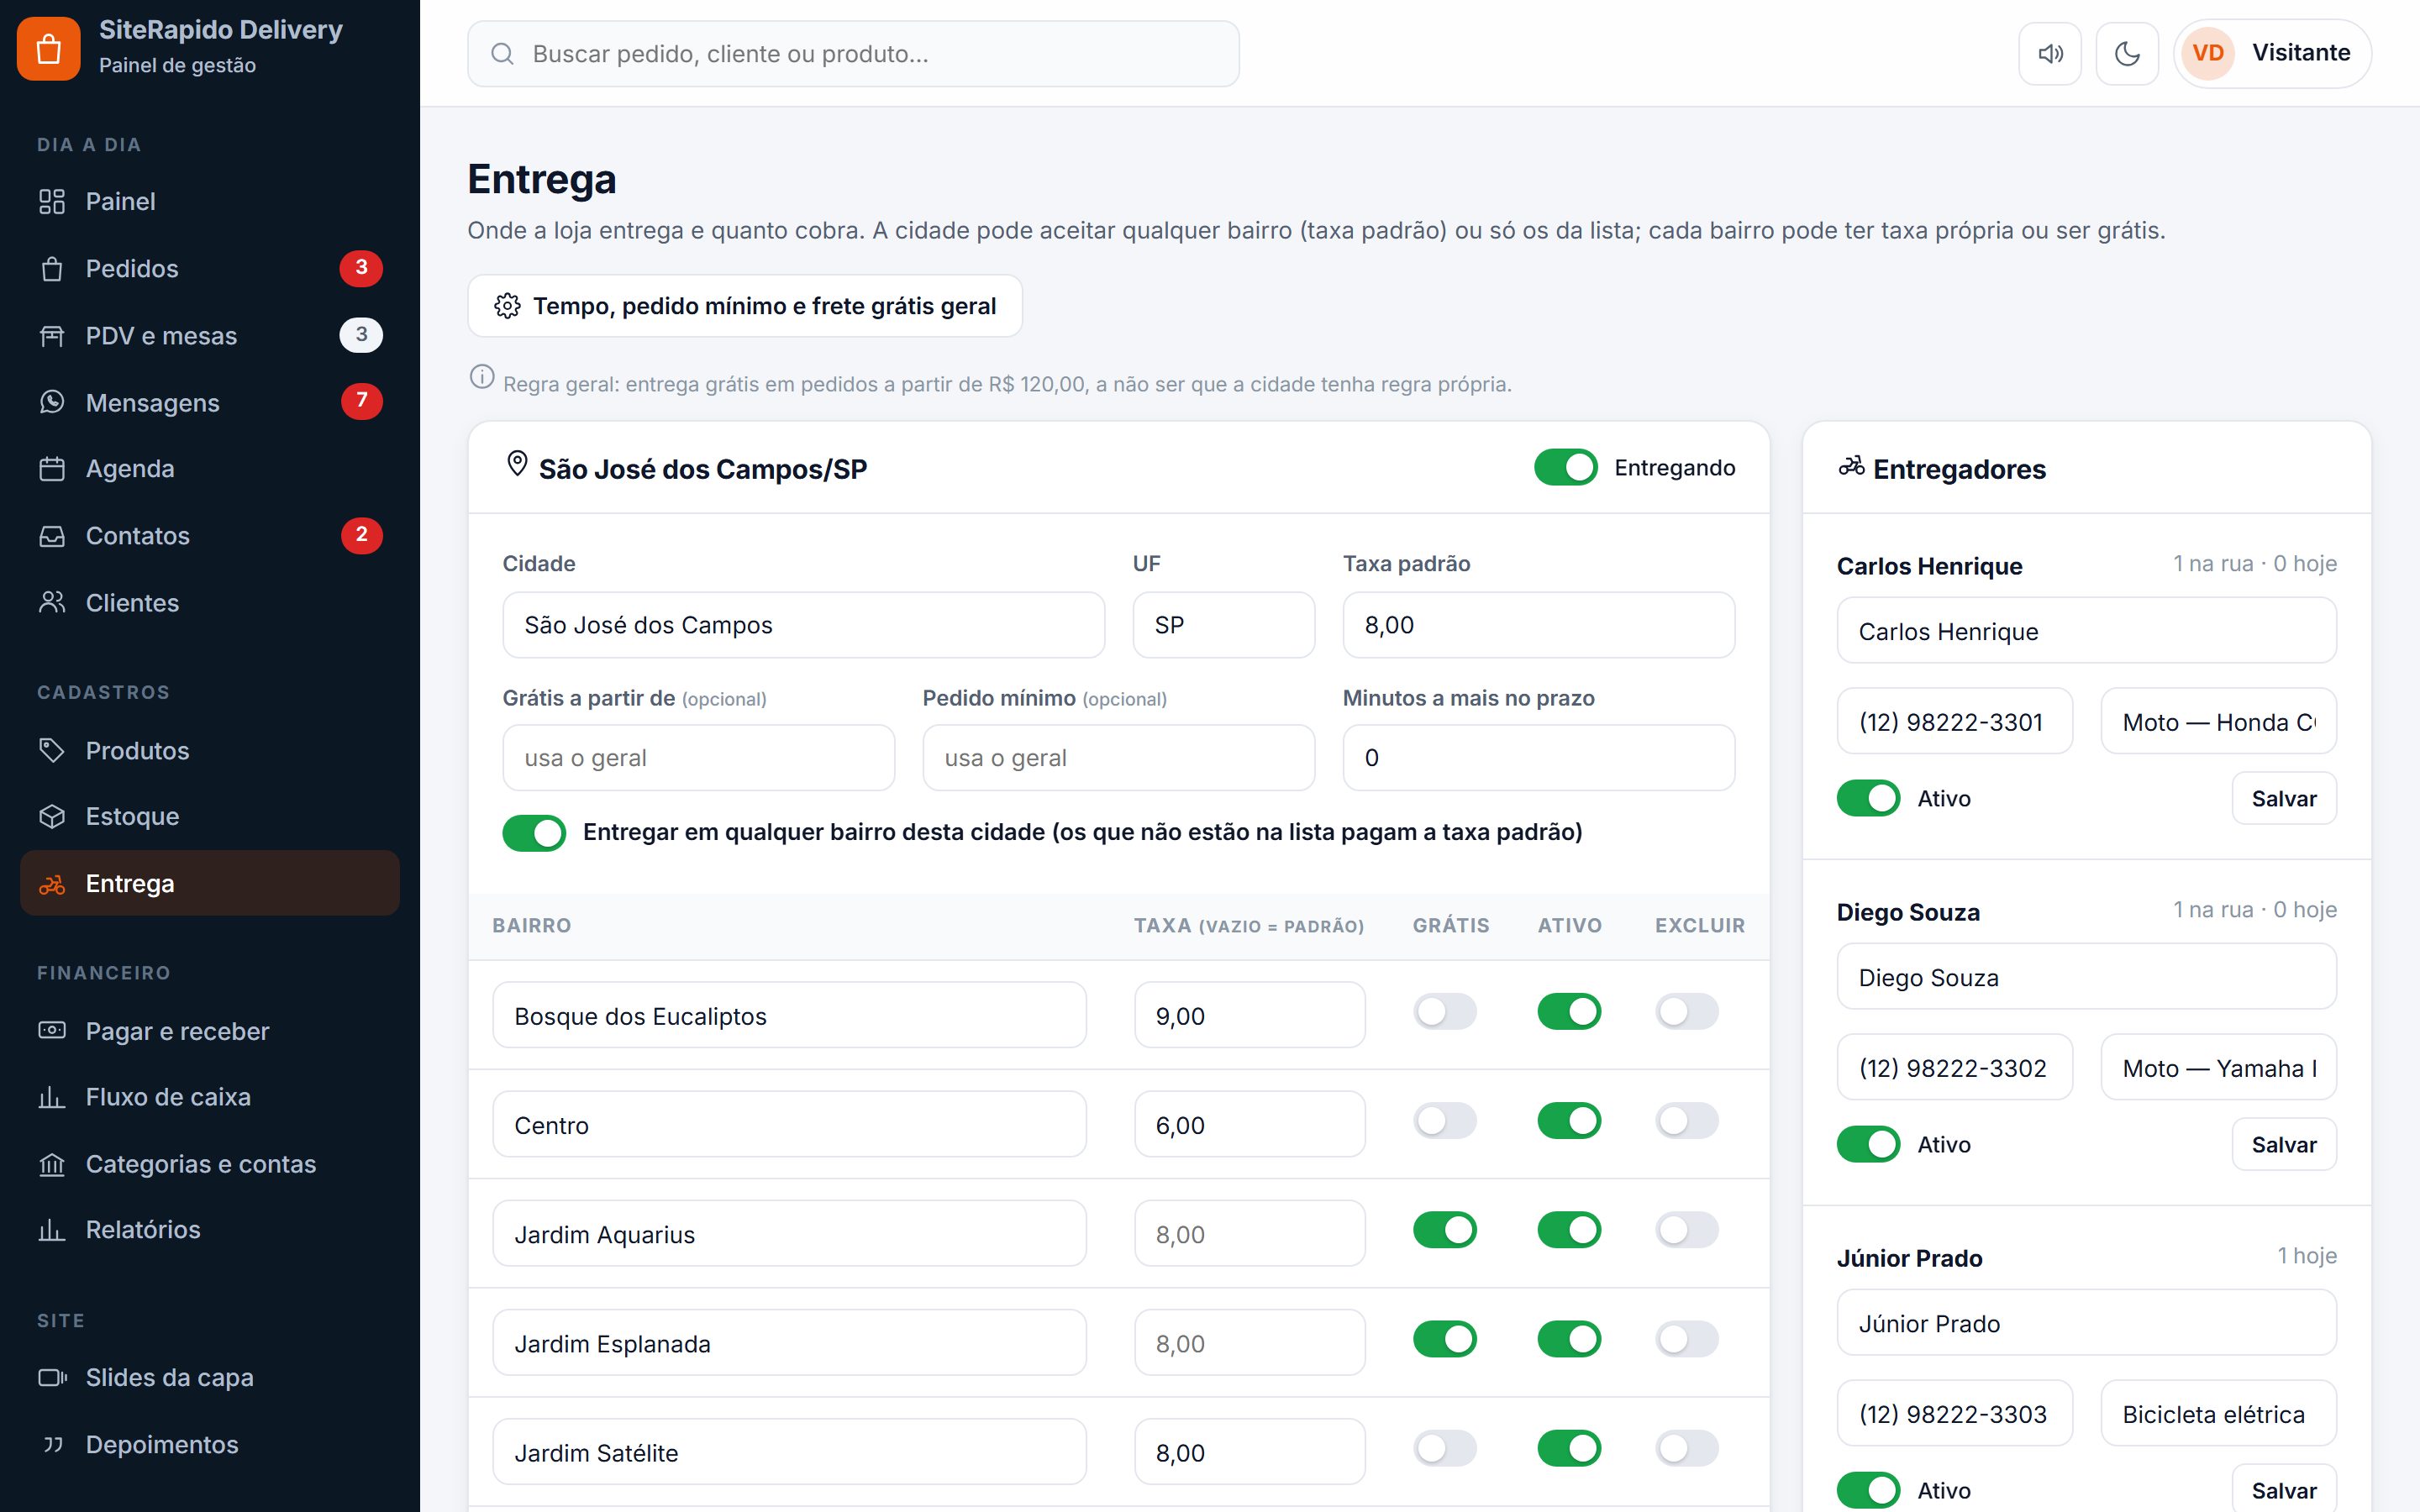The width and height of the screenshot is (2420, 1512).
Task: Click the info icon beside Regra geral
Action: [482, 377]
